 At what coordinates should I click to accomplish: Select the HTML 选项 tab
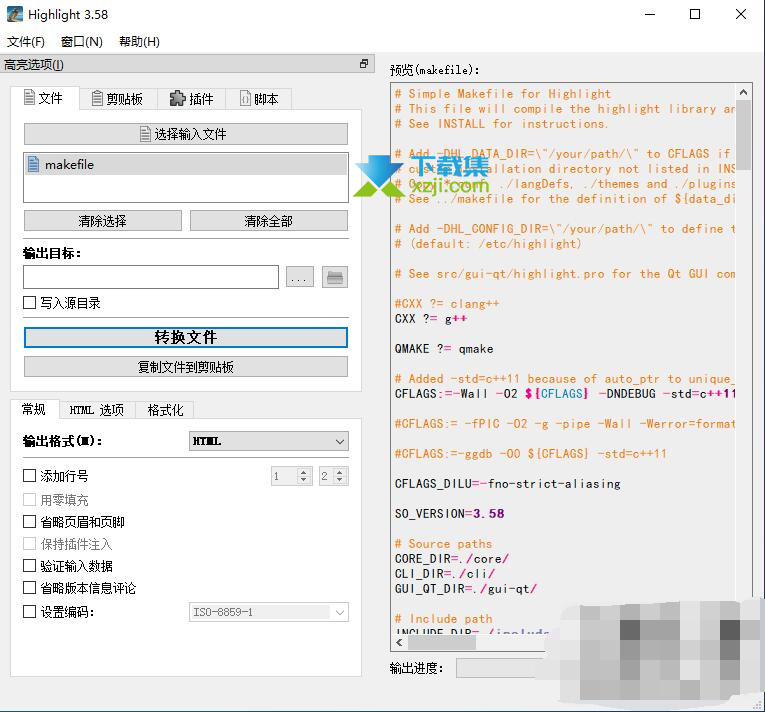[x=97, y=410]
